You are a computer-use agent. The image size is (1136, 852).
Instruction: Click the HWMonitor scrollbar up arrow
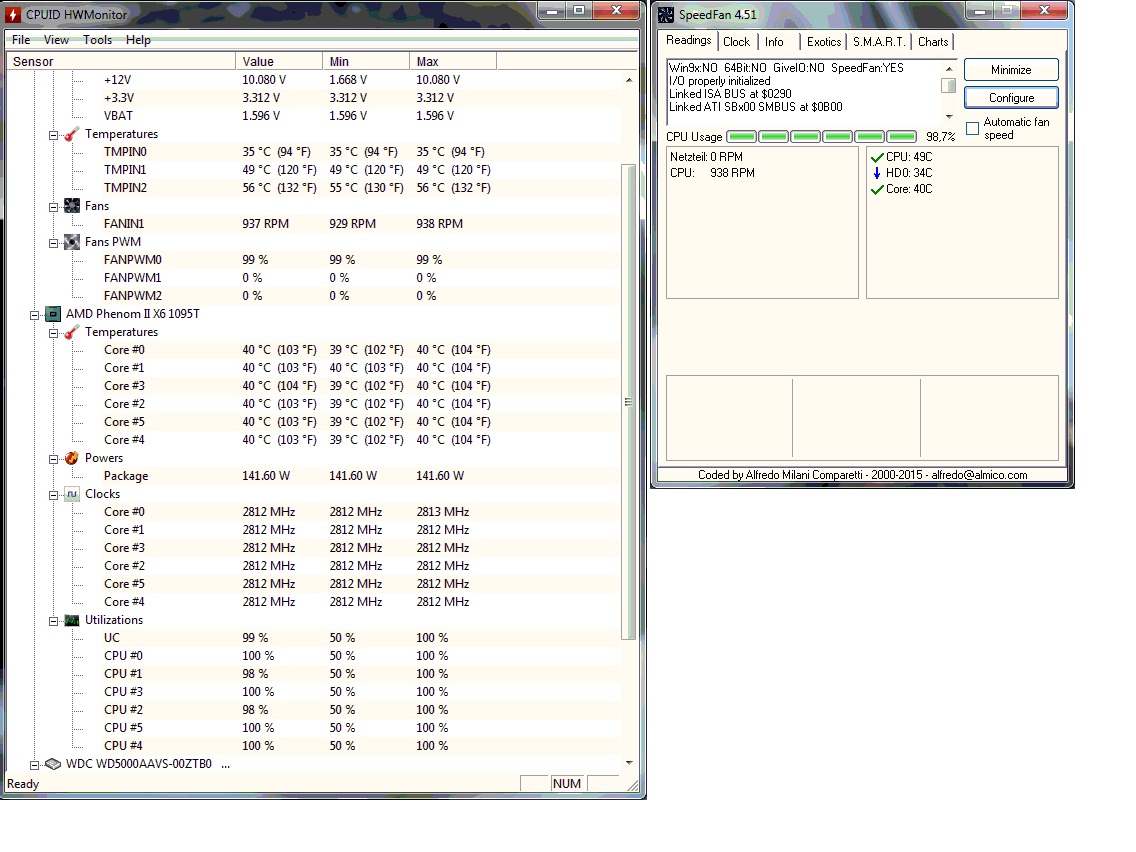628,80
